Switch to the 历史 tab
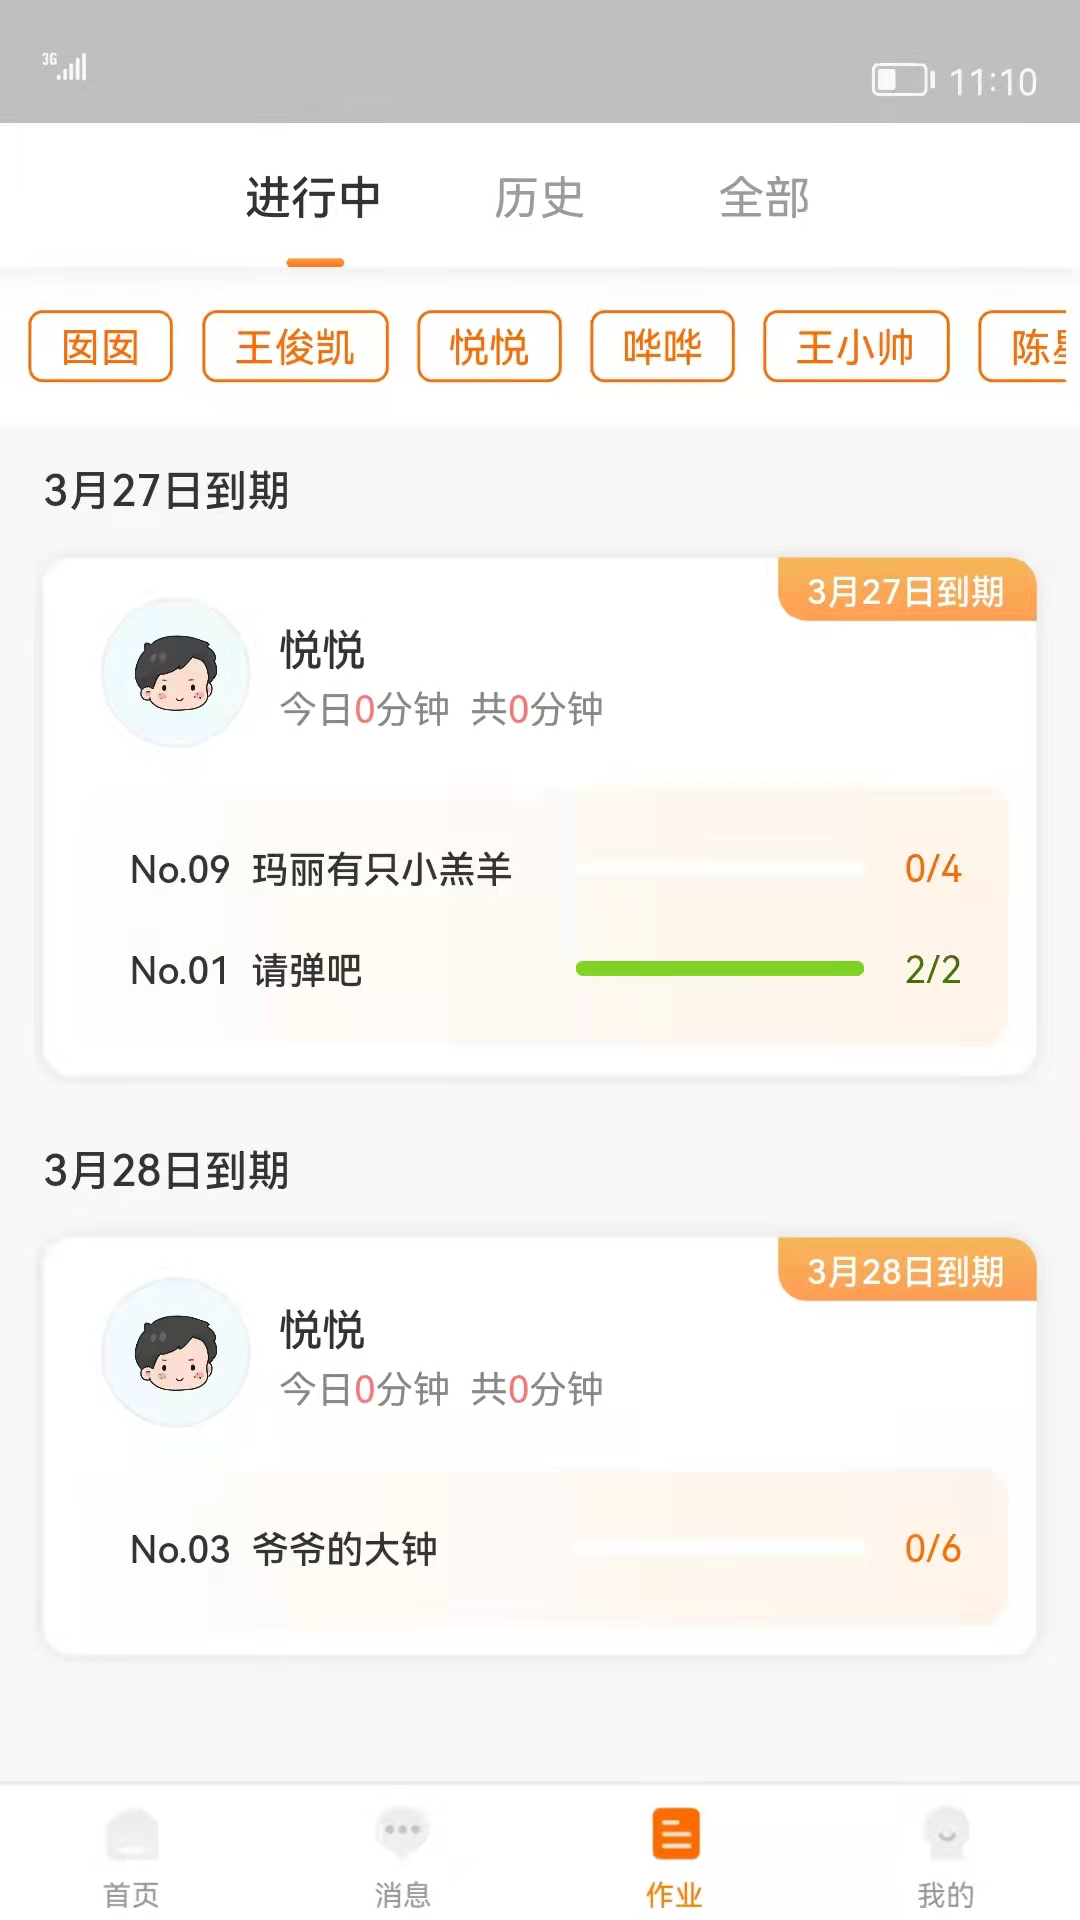The width and height of the screenshot is (1080, 1920). click(x=538, y=198)
